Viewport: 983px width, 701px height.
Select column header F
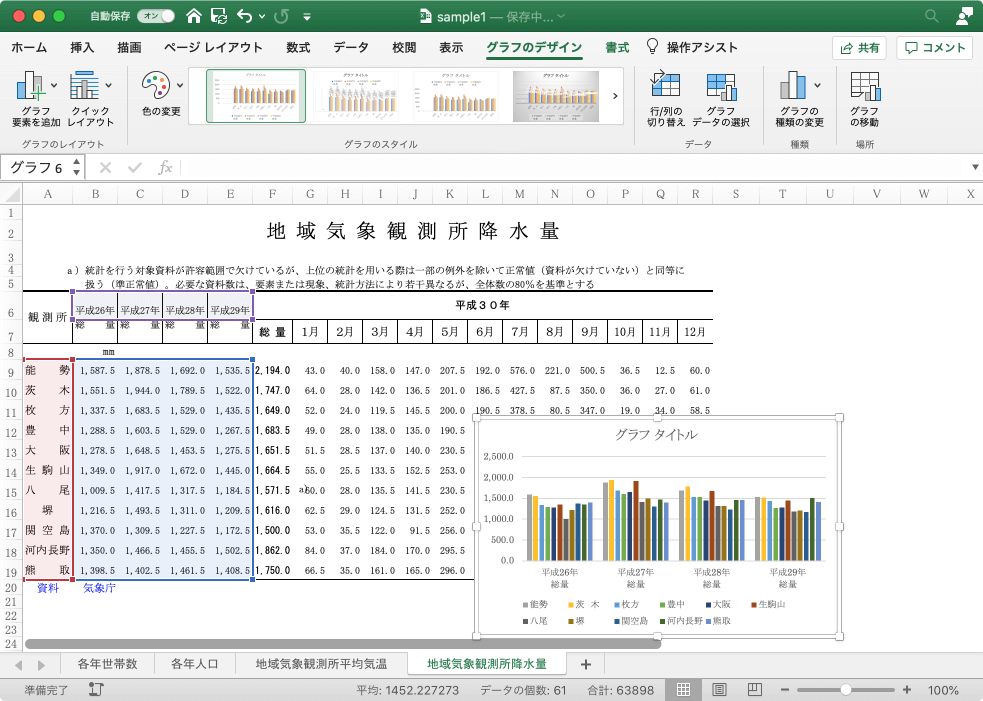[x=272, y=194]
